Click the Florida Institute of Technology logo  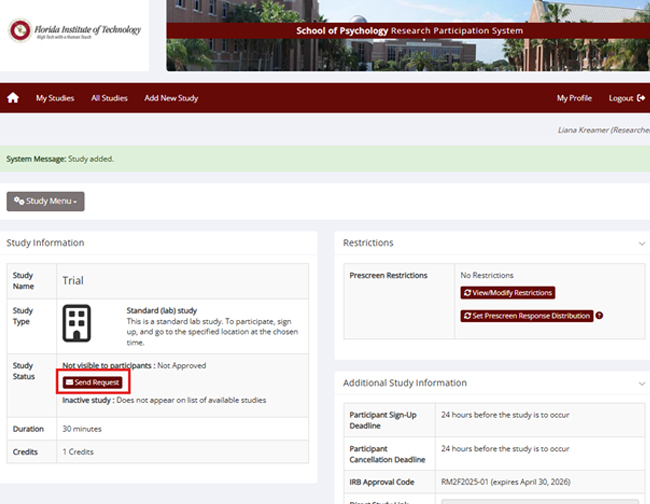click(74, 30)
